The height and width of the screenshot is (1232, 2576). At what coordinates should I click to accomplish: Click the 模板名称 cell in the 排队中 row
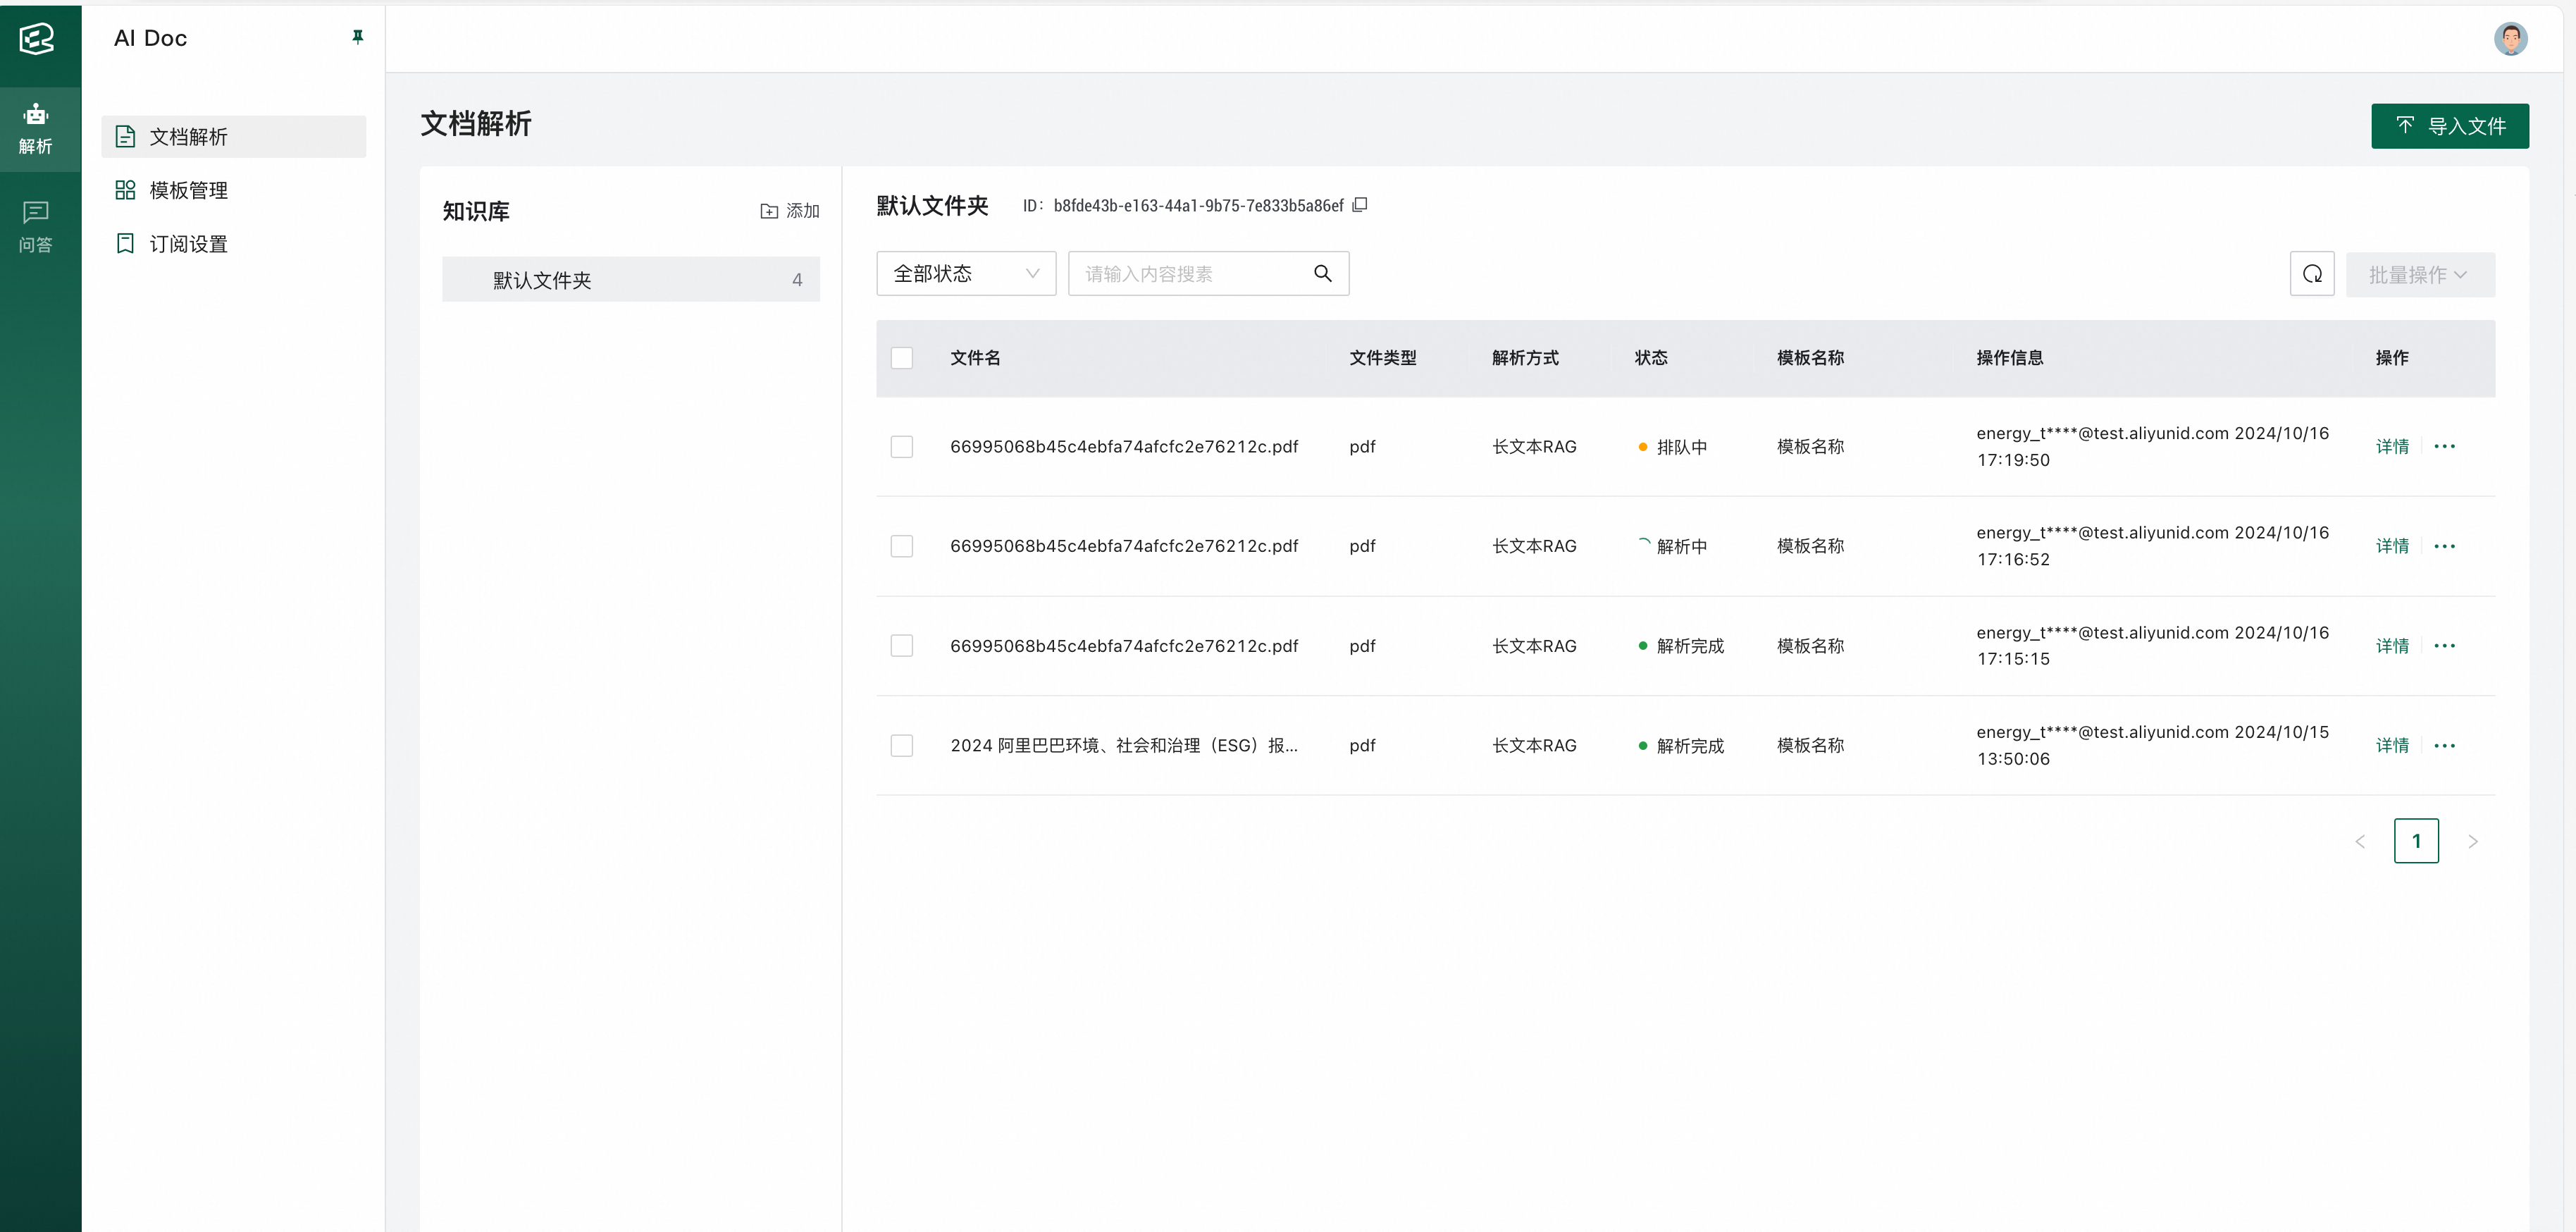1810,447
